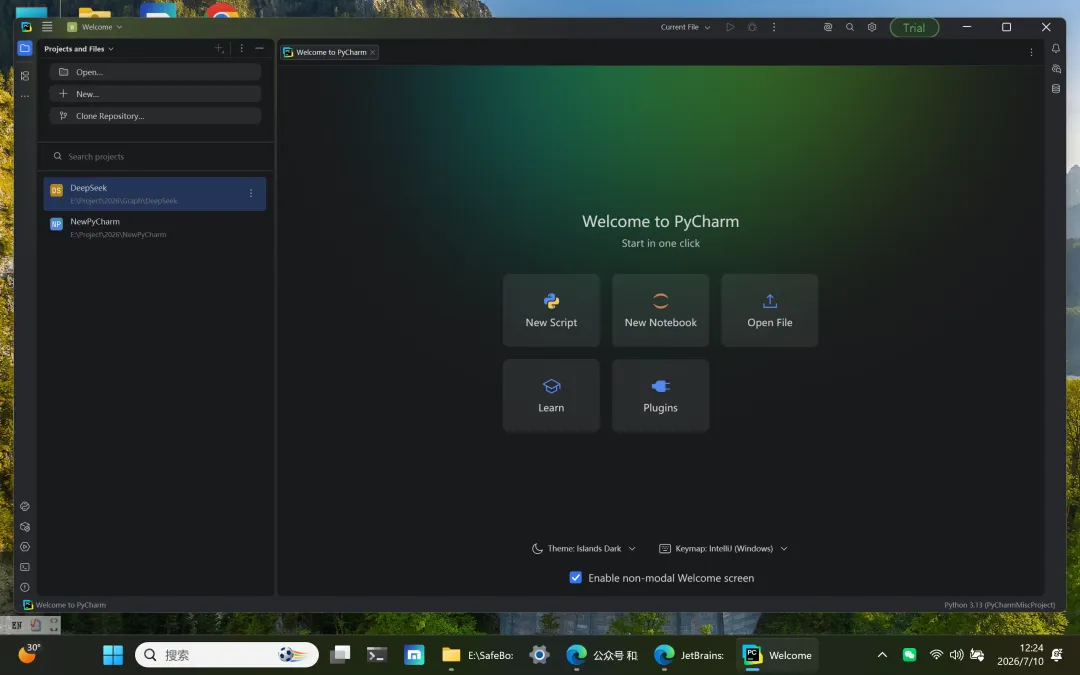Open Search Everywhere magnifier icon
Screen dimensions: 1080x675
point(850,27)
